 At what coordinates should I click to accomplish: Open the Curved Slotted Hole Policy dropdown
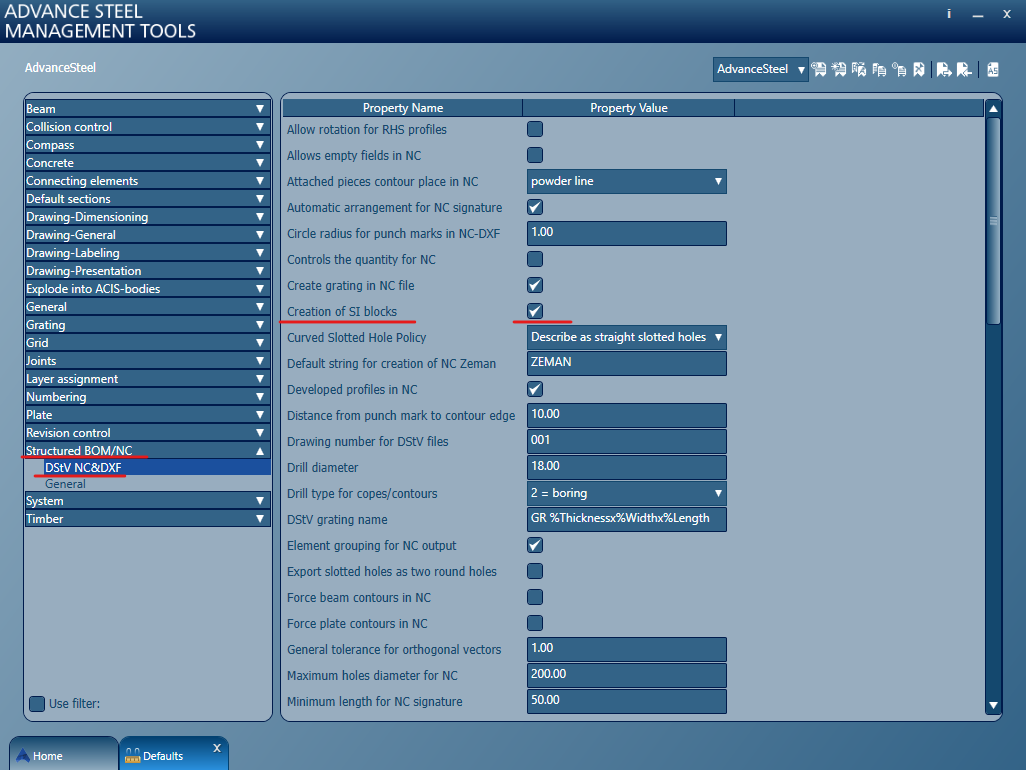[x=626, y=338]
